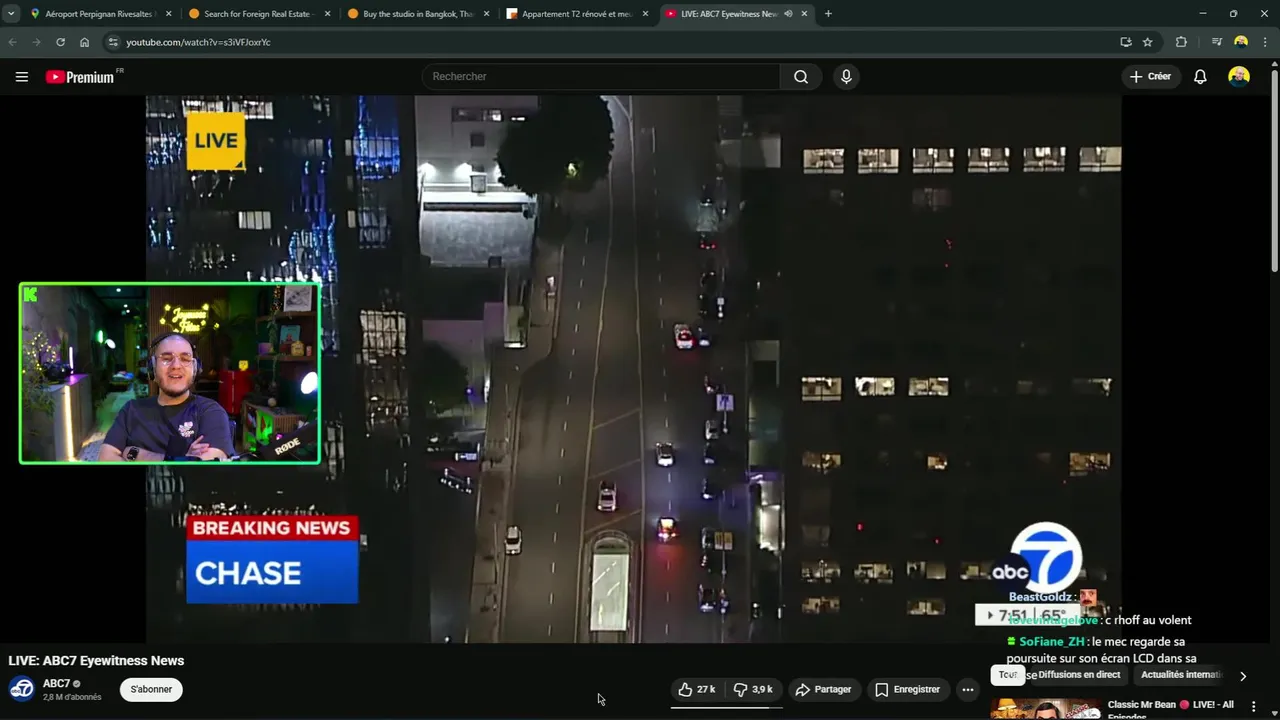Click the LIVE: ABC7 Eyewitness News title
This screenshot has width=1280, height=720.
pos(96,661)
